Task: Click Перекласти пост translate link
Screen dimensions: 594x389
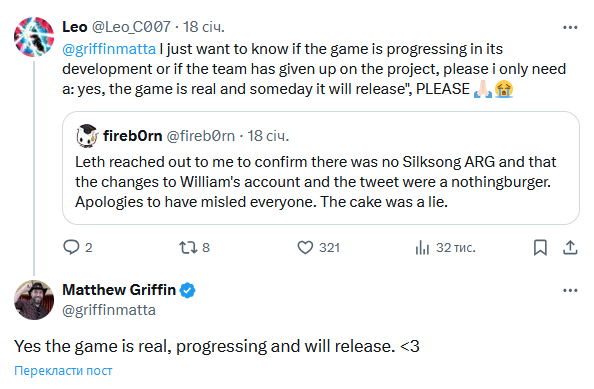Action: [x=63, y=370]
